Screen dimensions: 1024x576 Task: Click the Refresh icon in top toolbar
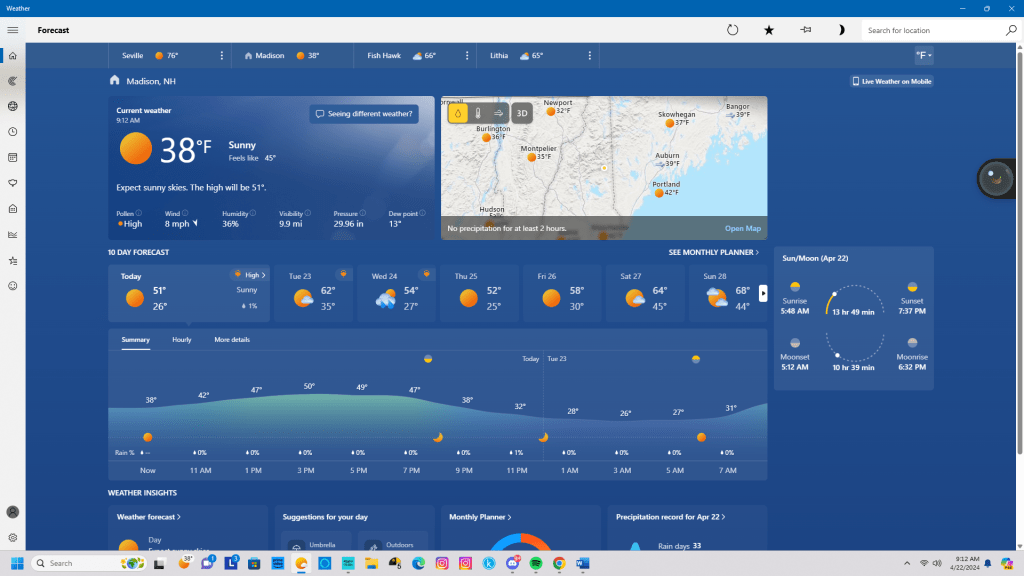coord(732,30)
